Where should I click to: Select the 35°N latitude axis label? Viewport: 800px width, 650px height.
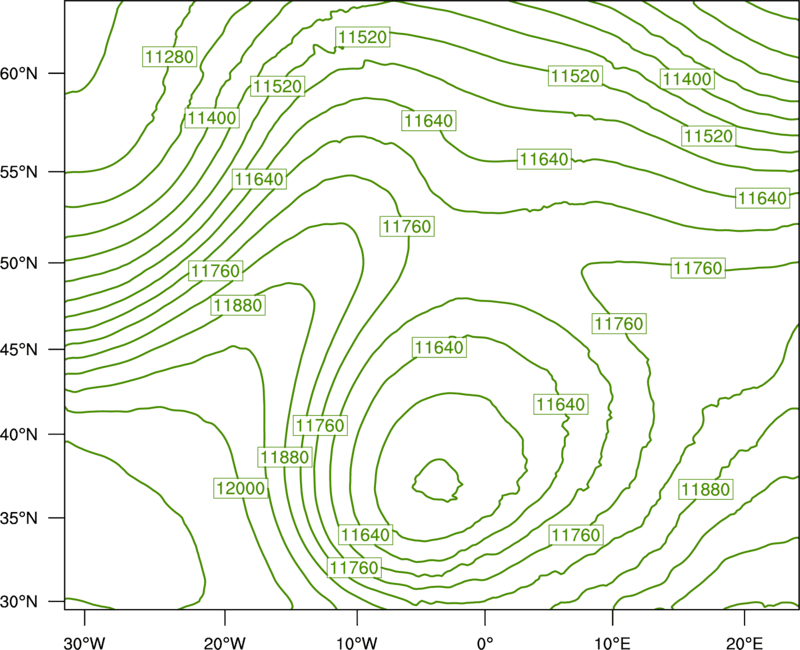(19, 518)
